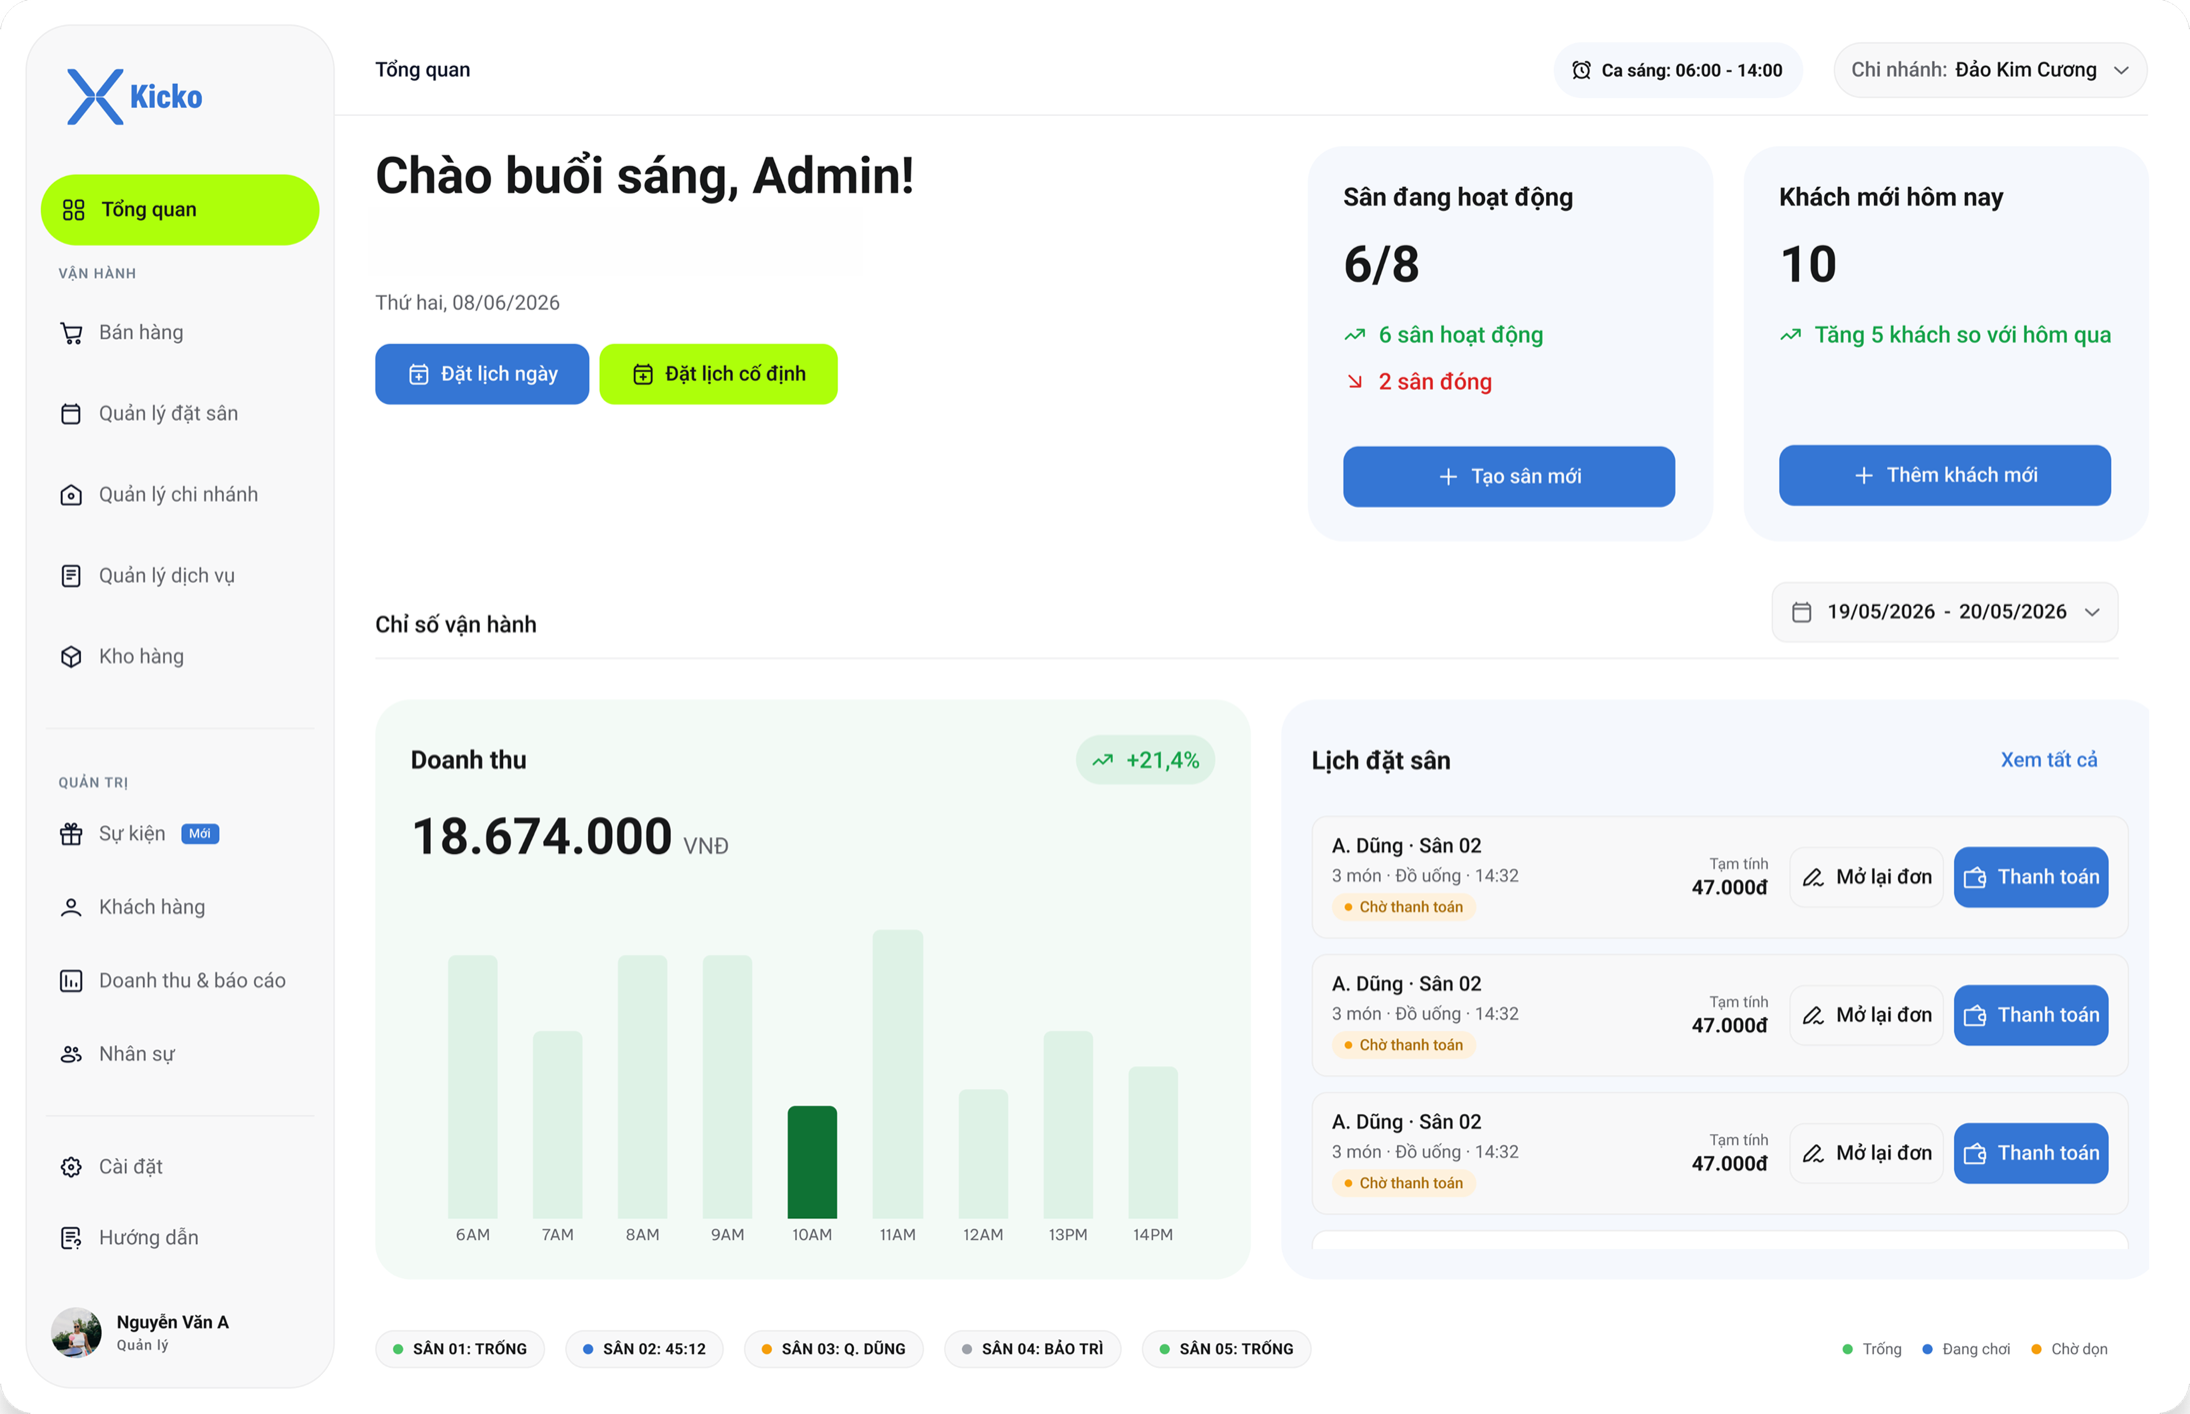Click the SÂN 02: 45:12 status chip
The height and width of the screenshot is (1414, 2190).
[x=644, y=1349]
